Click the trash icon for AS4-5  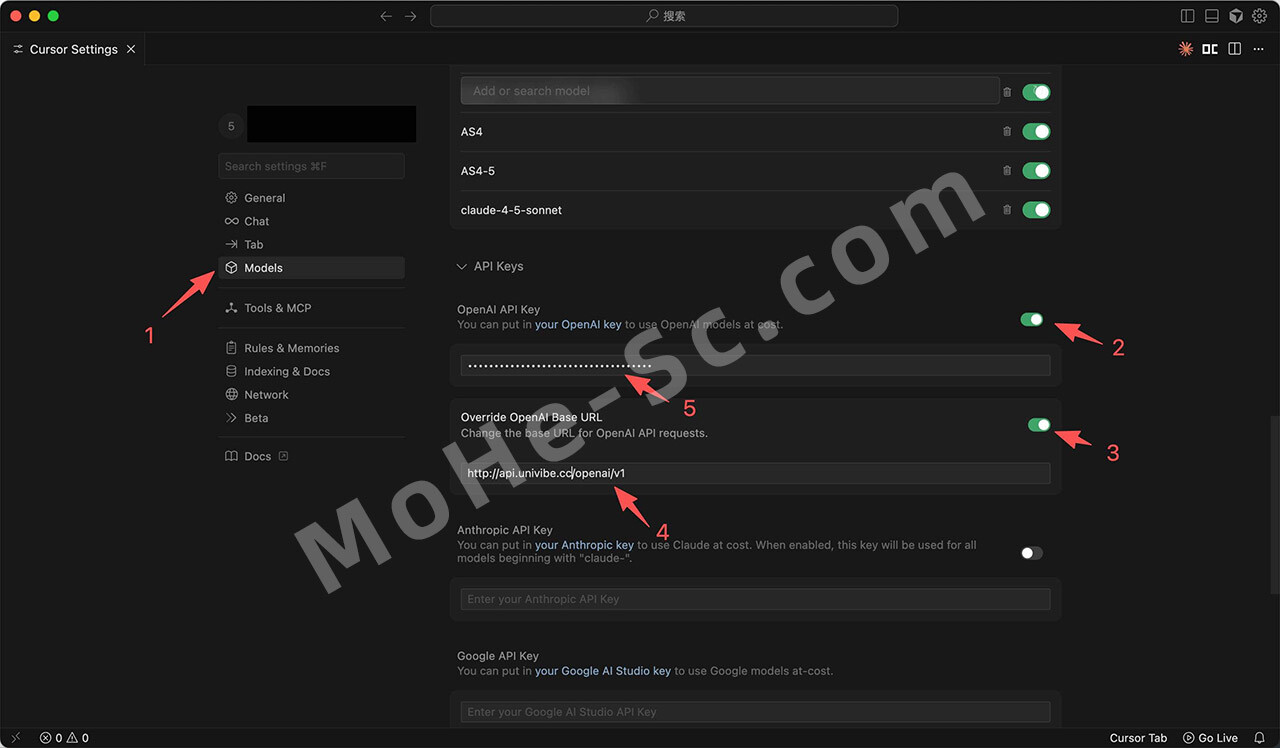[1007, 171]
